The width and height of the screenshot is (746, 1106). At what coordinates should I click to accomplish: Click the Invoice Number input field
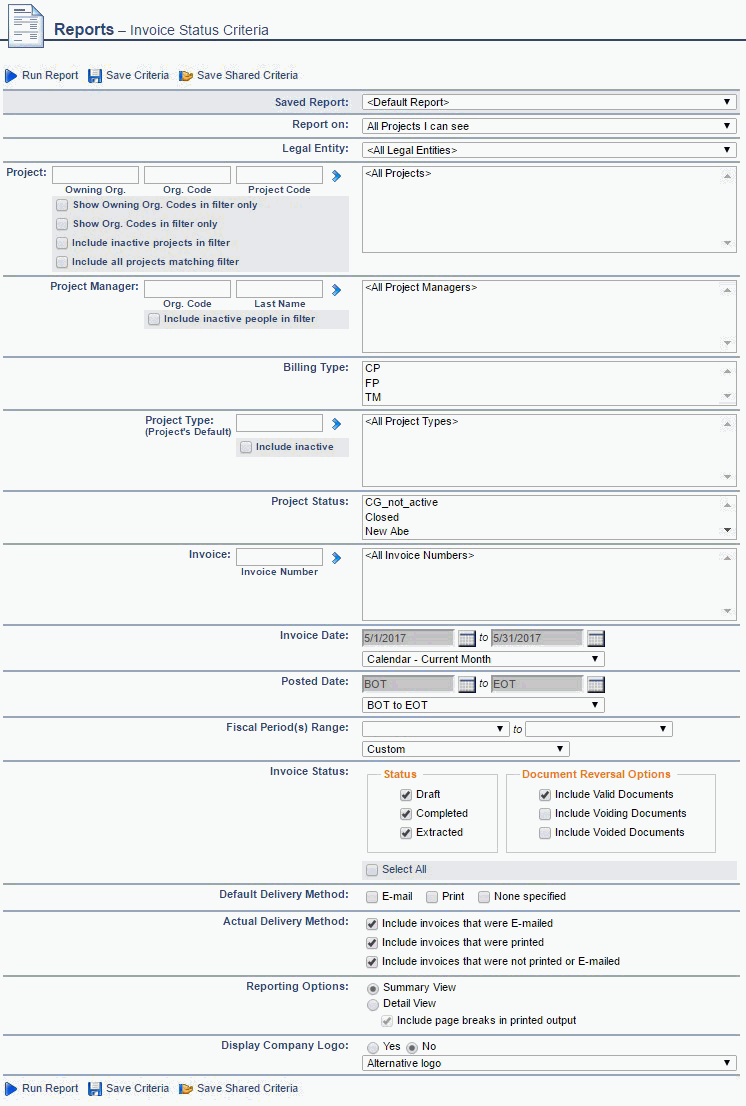pyautogui.click(x=279, y=557)
